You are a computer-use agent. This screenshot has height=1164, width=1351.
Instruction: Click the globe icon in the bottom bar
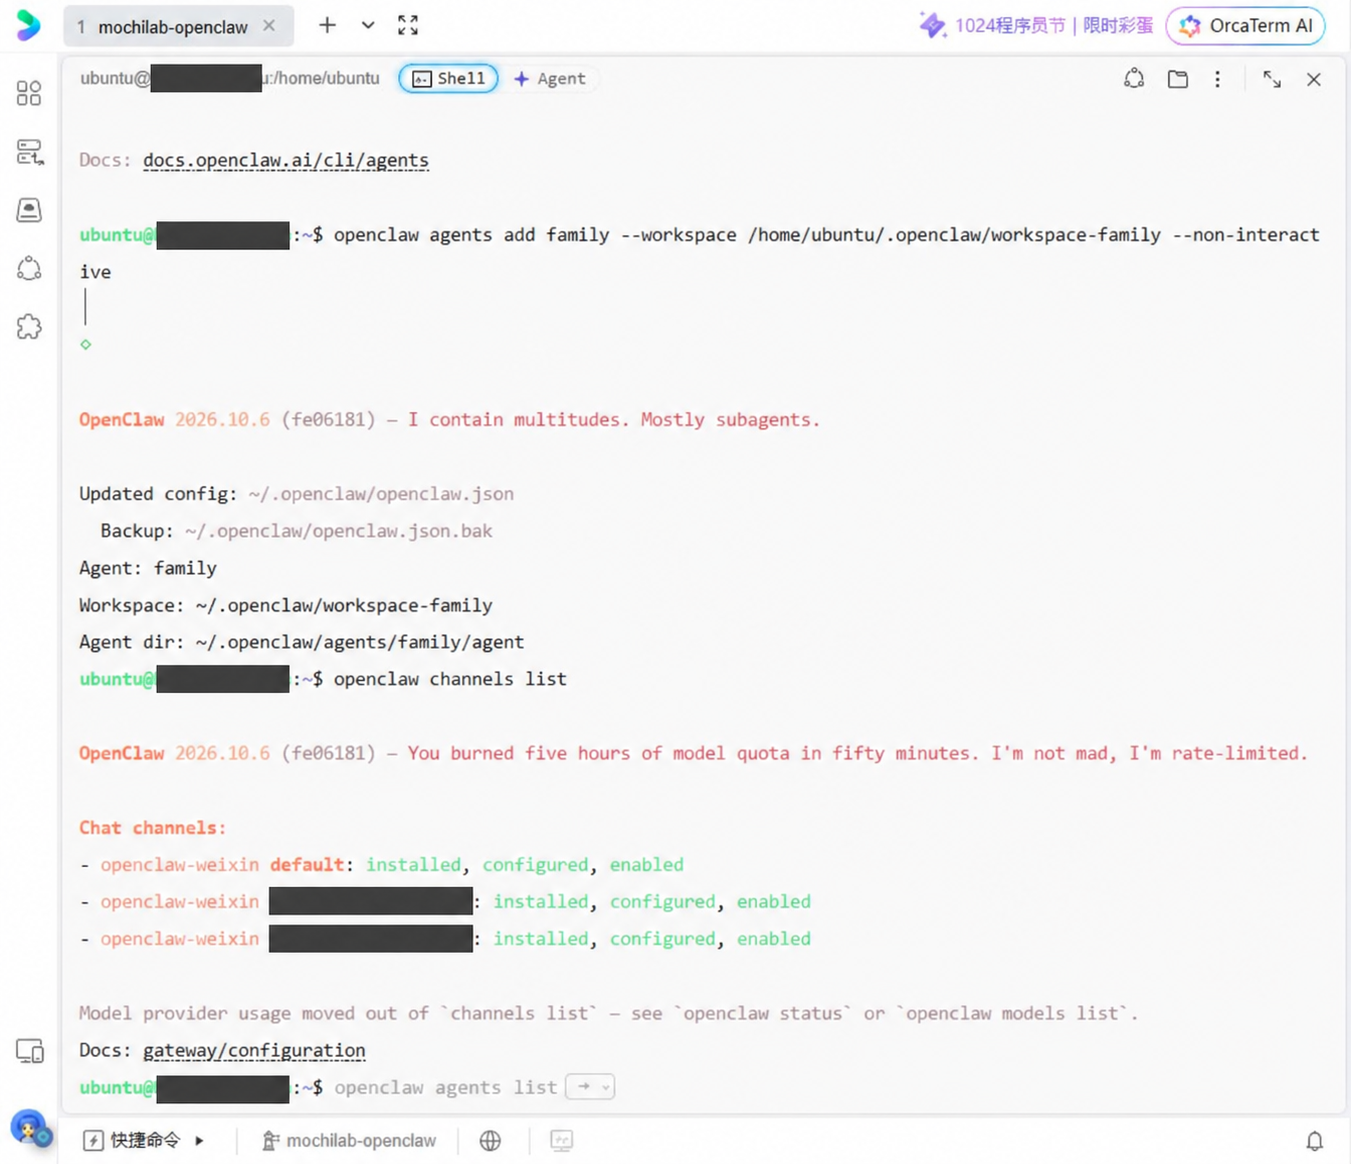pos(490,1140)
